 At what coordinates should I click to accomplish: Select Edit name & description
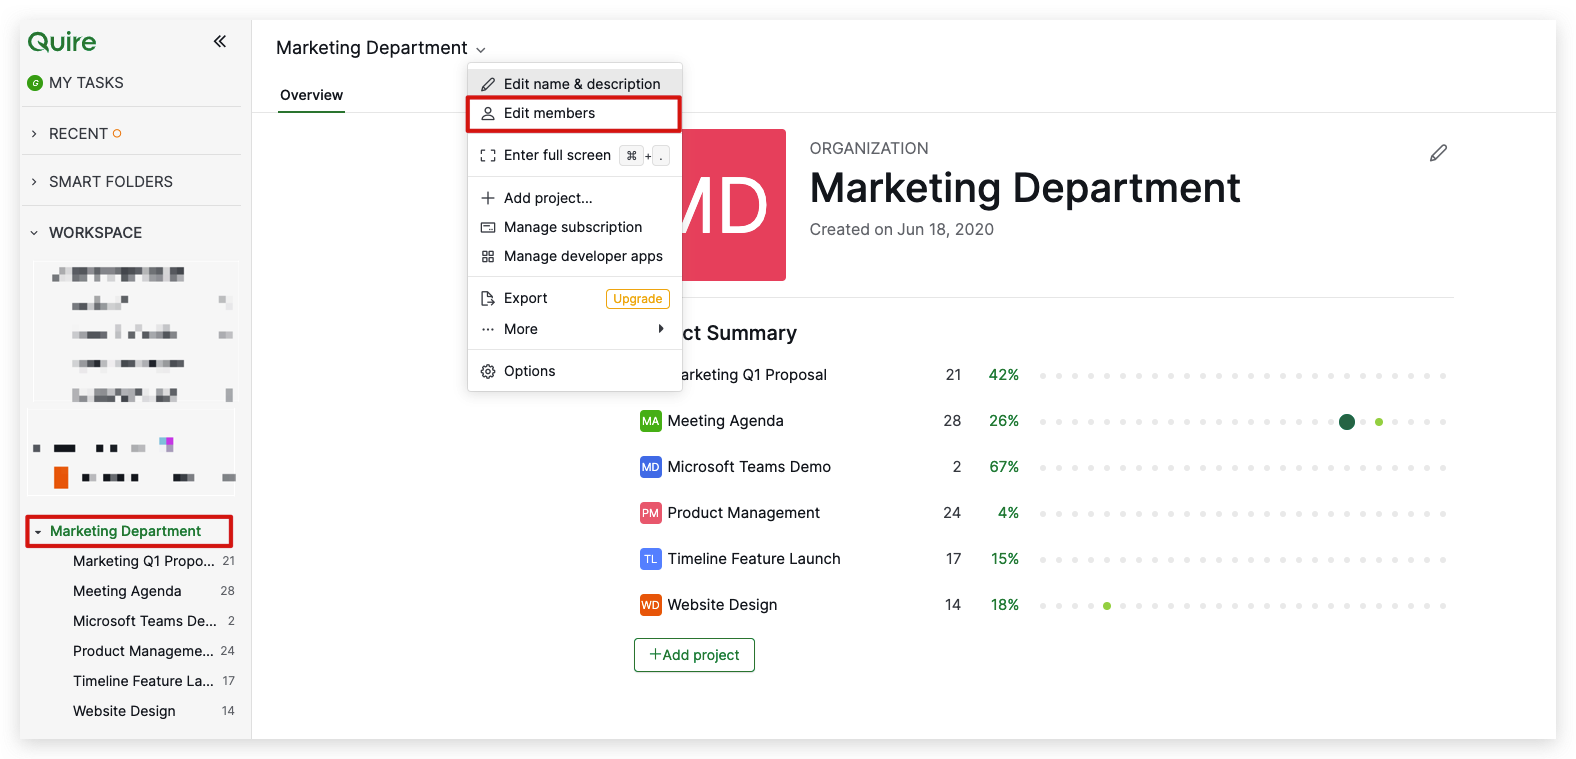[575, 84]
